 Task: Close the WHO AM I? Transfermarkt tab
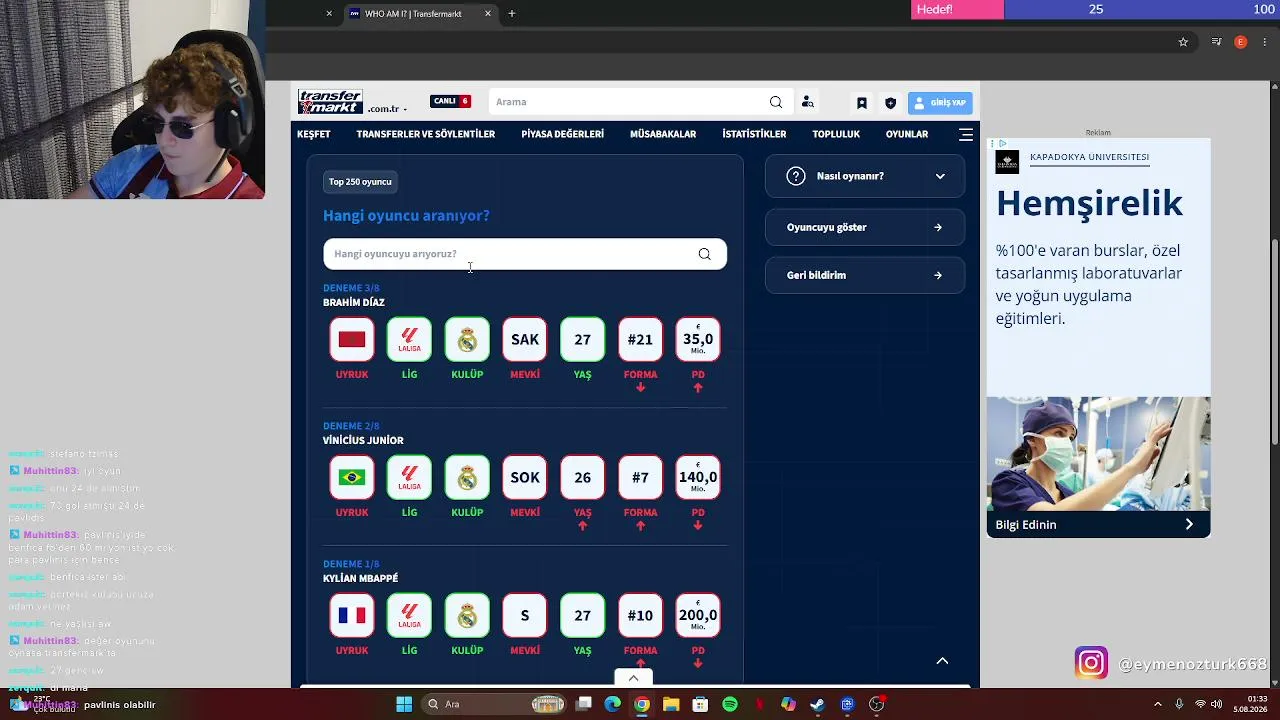488,14
